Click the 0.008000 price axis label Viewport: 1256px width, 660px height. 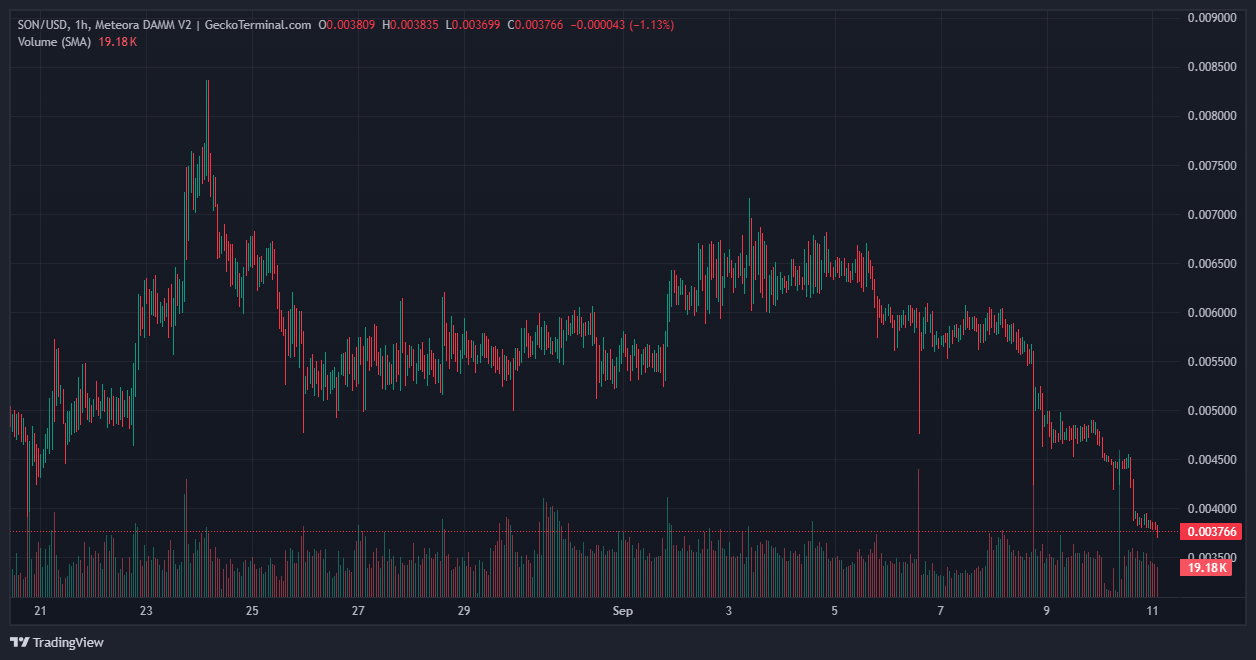point(1211,116)
